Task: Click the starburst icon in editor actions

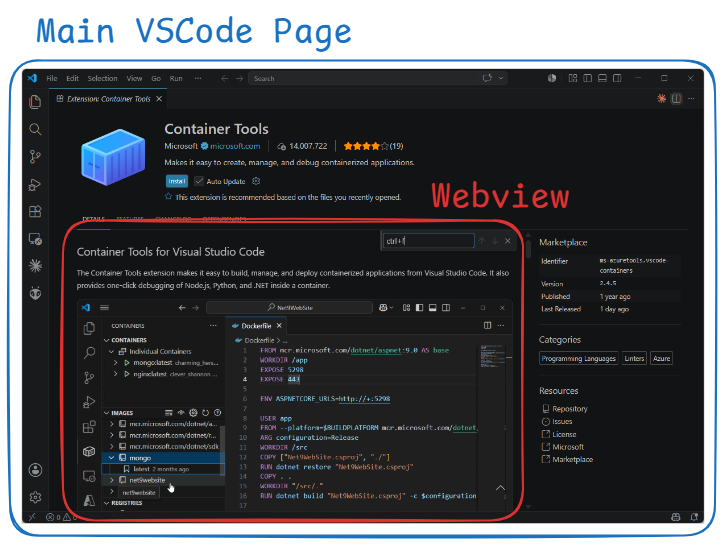Action: click(662, 98)
